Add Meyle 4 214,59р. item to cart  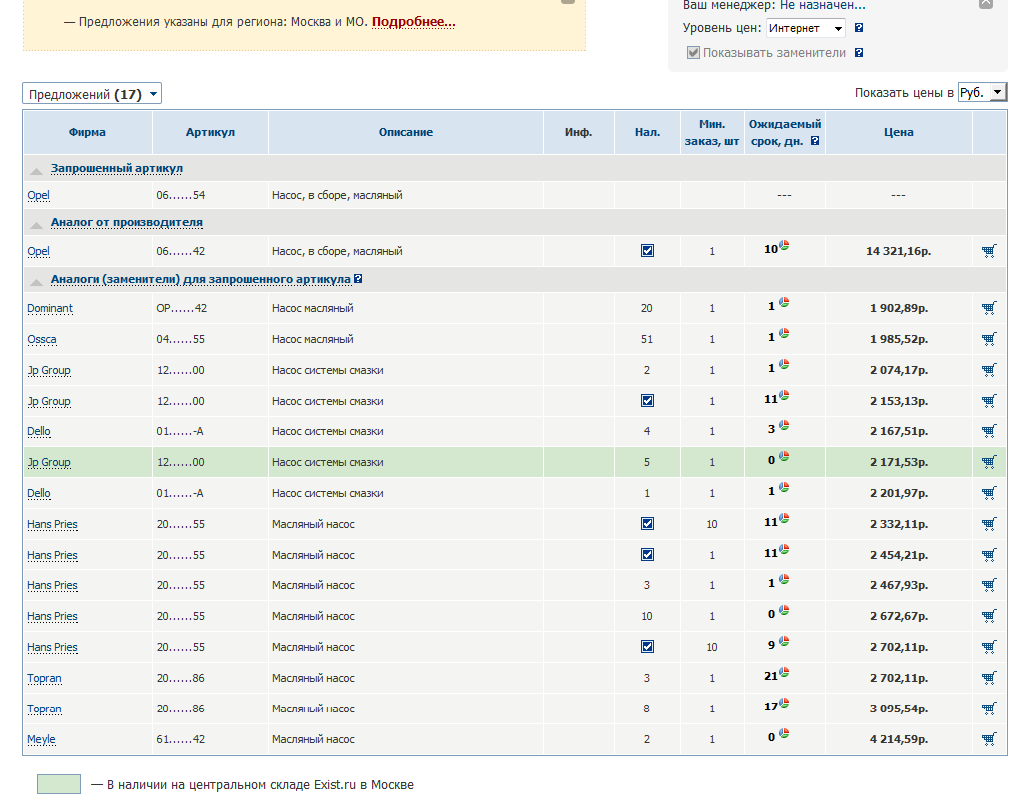(989, 739)
